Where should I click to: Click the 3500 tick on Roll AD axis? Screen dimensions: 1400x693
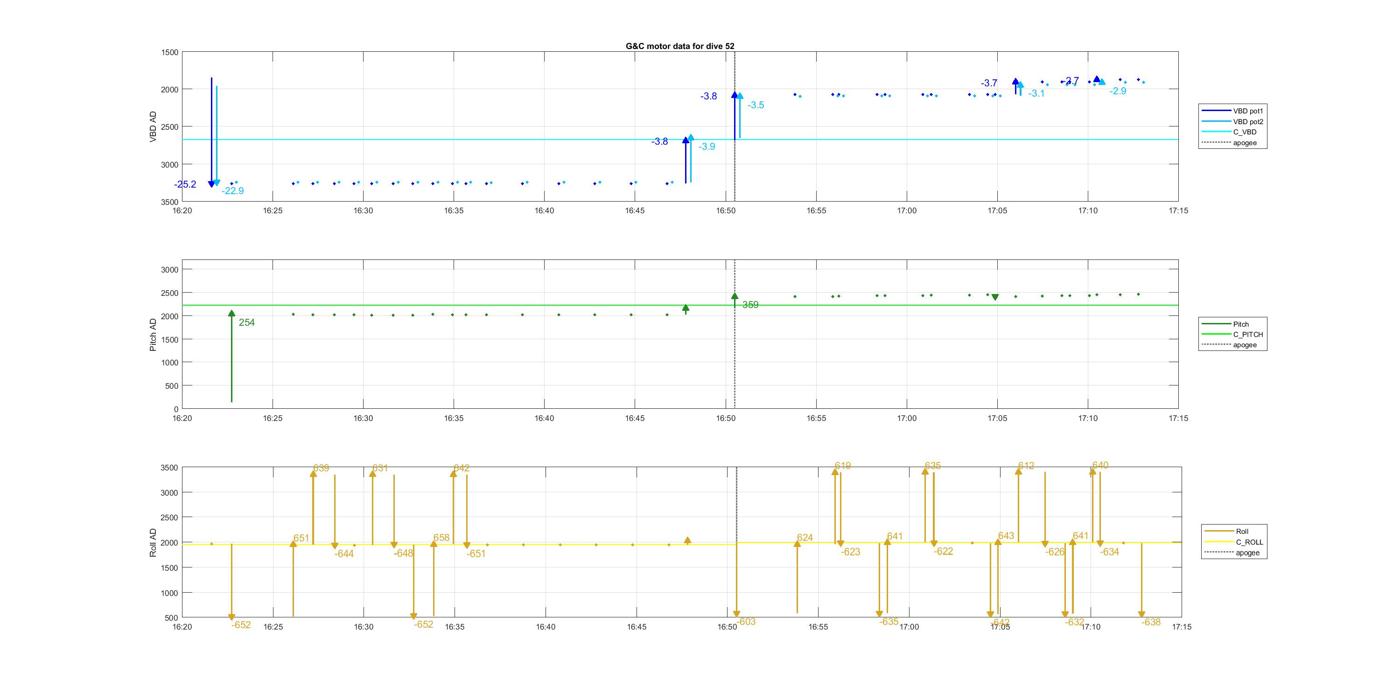coord(170,468)
